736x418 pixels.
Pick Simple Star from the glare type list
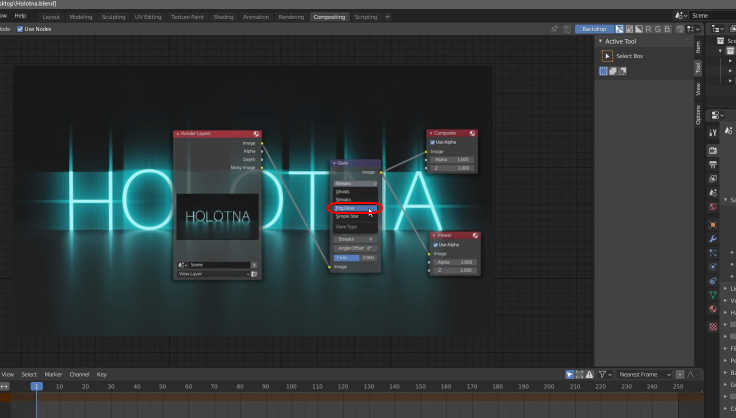(x=355, y=216)
